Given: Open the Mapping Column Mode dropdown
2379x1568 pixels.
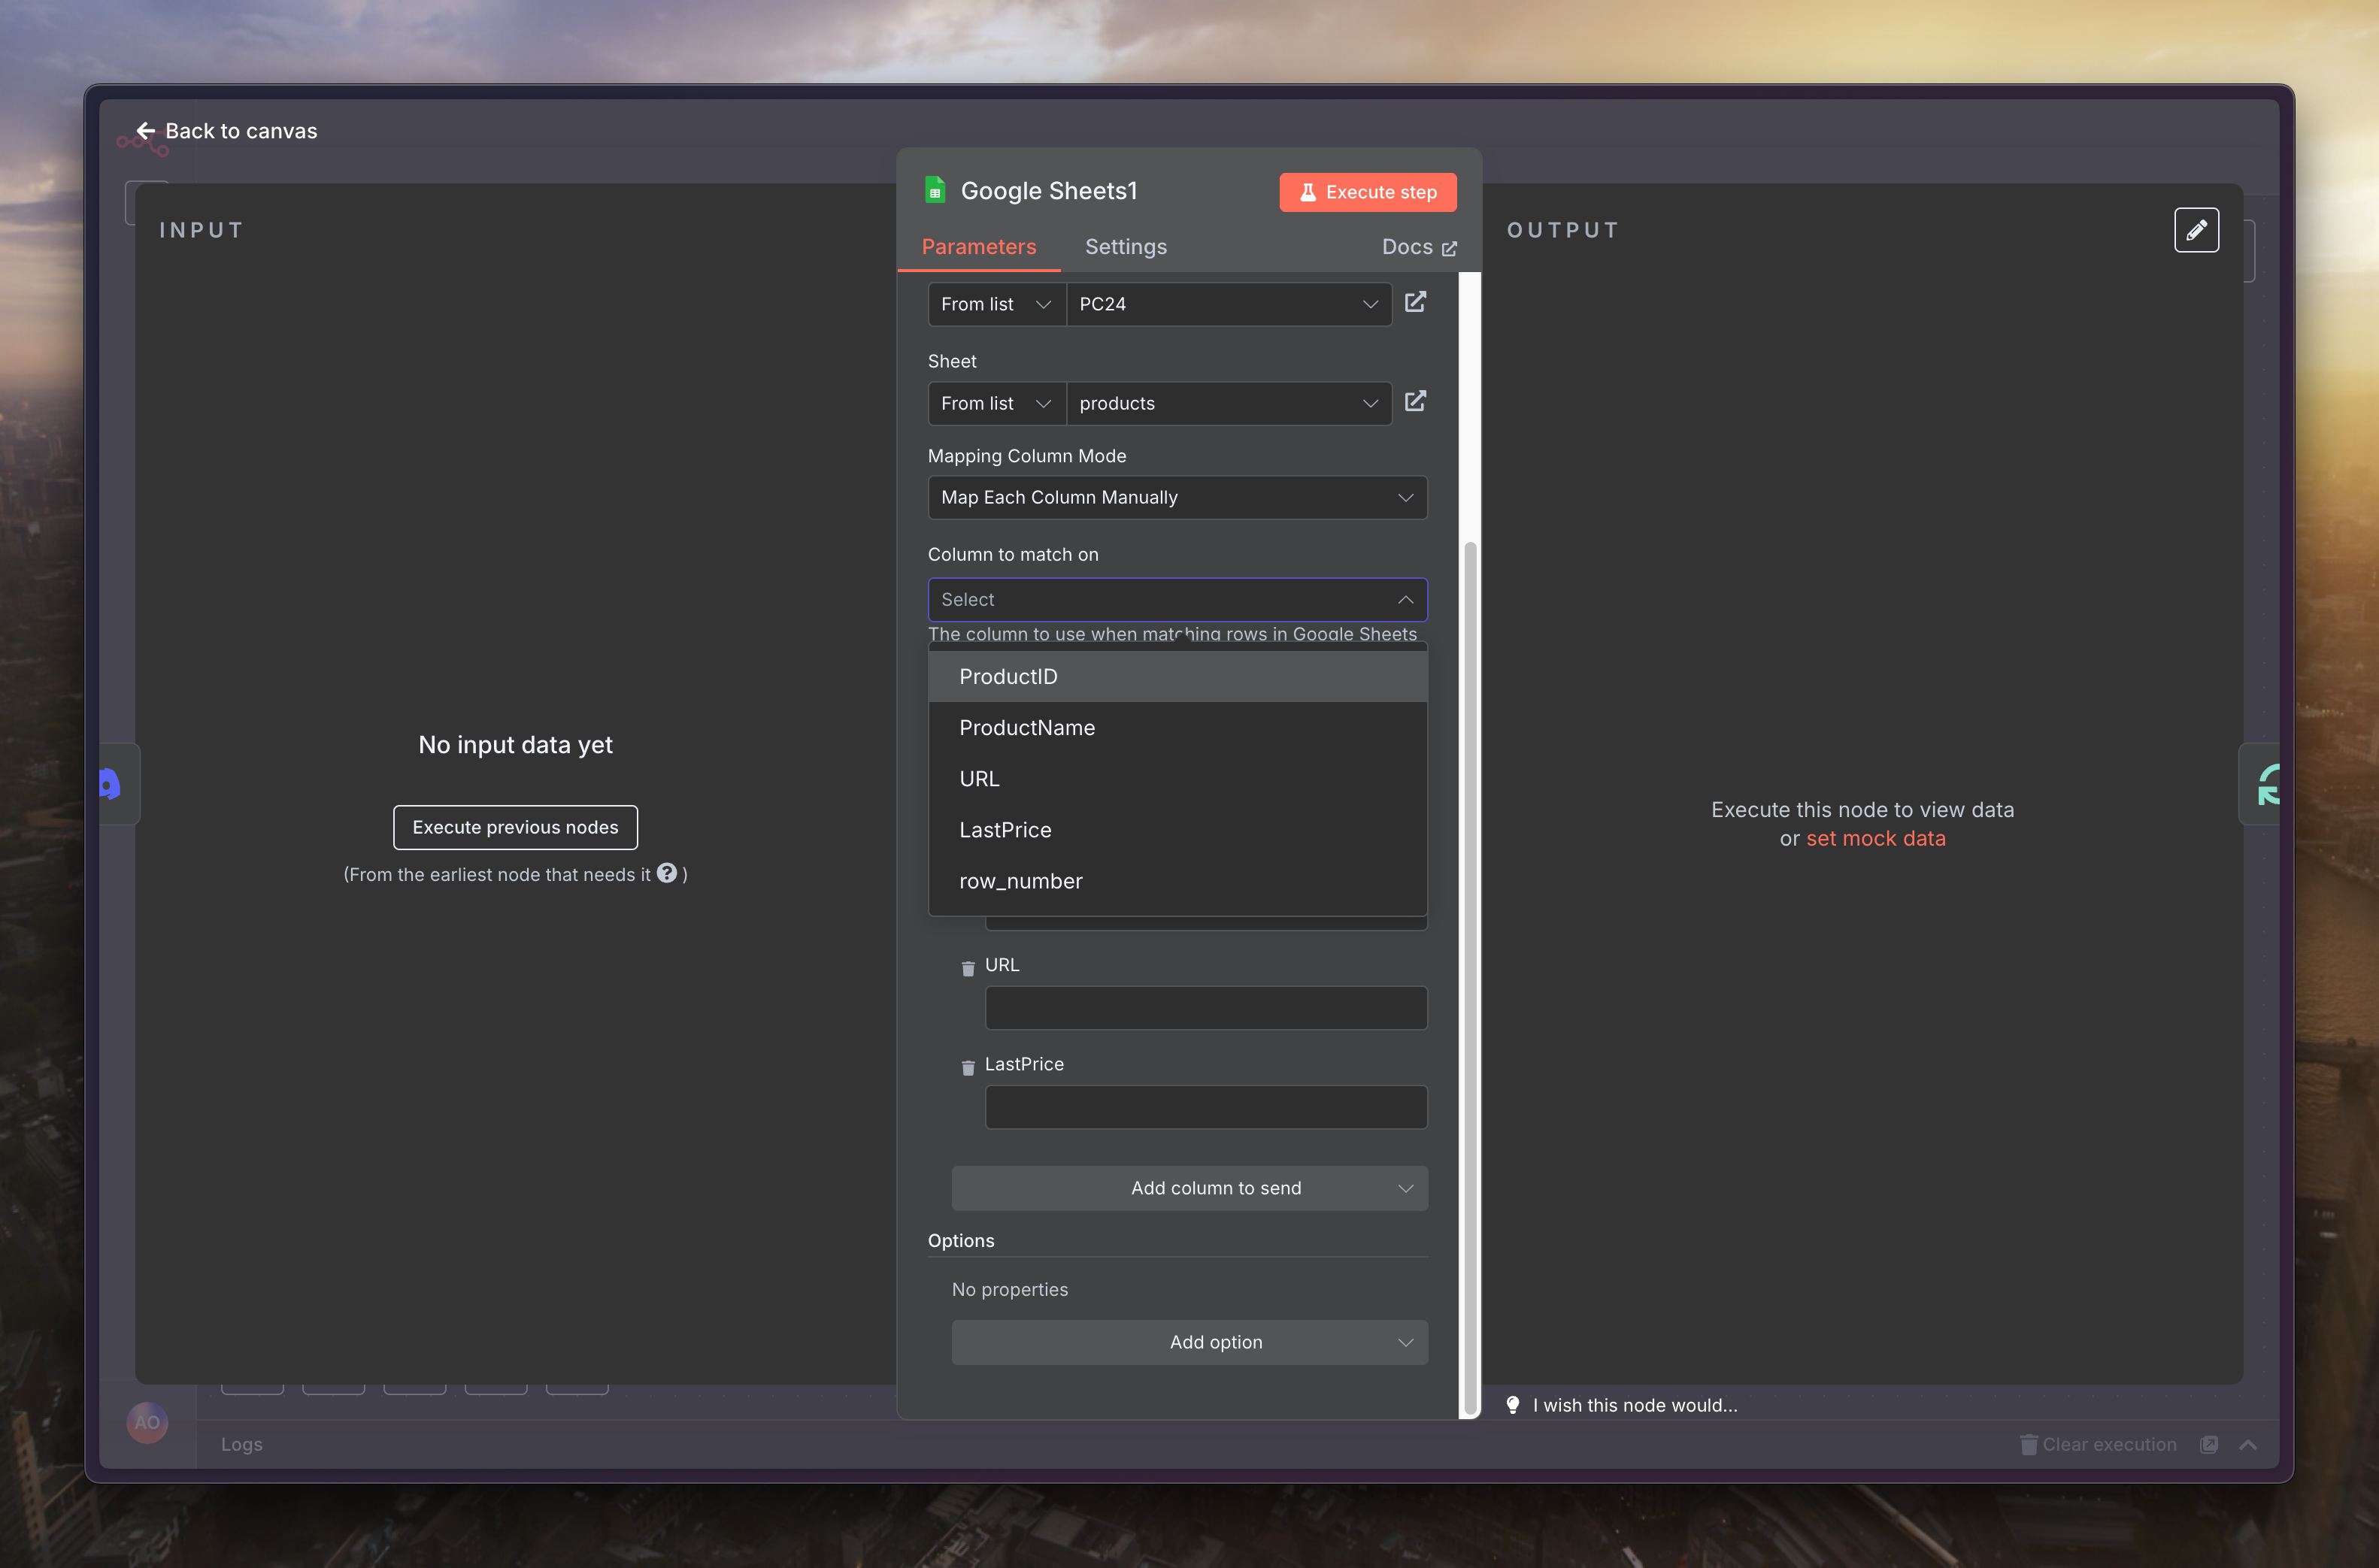Looking at the screenshot, I should [x=1177, y=497].
